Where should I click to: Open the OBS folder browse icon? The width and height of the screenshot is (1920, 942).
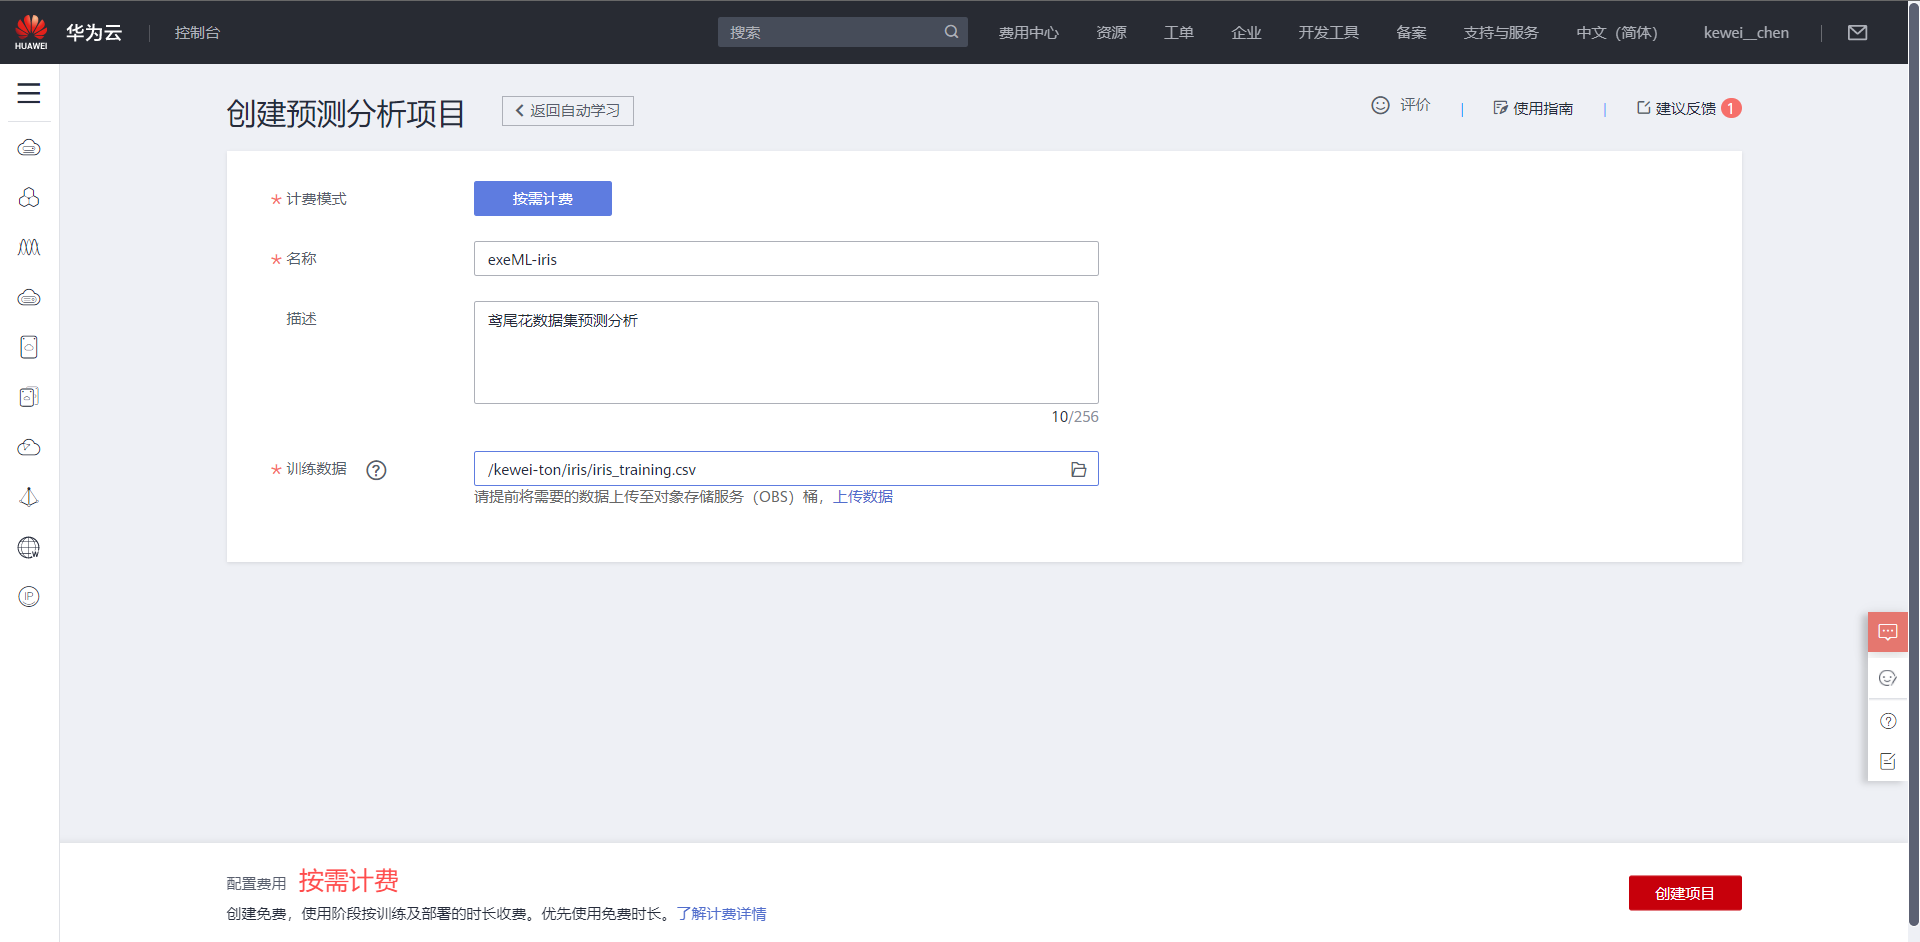coord(1079,469)
